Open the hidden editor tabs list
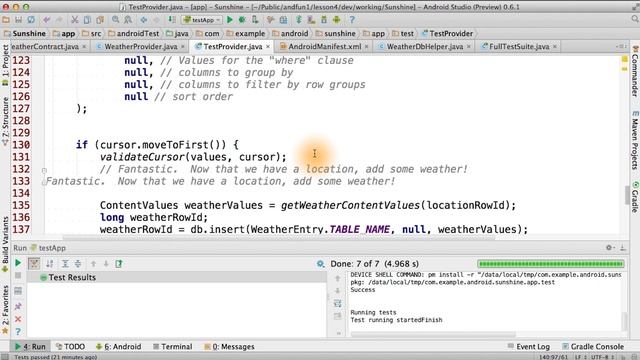The image size is (640, 360). coord(621,47)
